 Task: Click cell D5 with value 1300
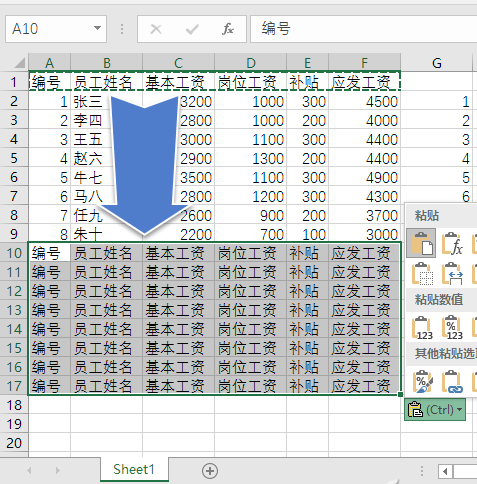coord(251,158)
